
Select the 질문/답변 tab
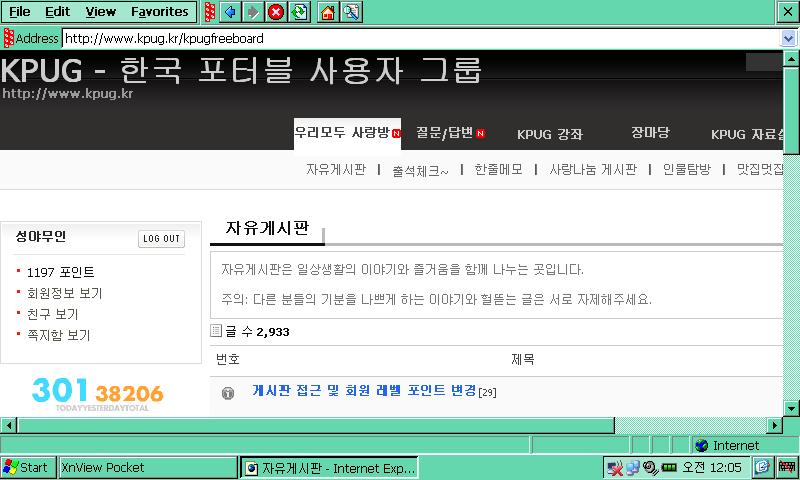(450, 134)
